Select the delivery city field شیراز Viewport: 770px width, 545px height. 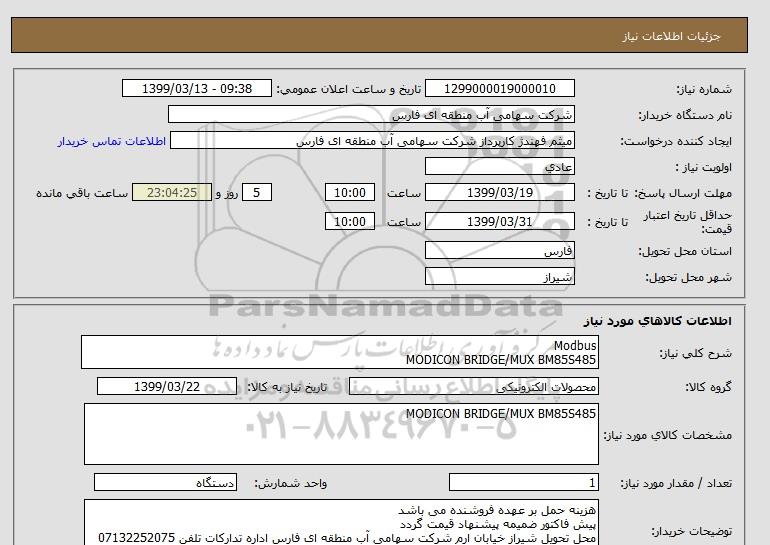tap(499, 276)
